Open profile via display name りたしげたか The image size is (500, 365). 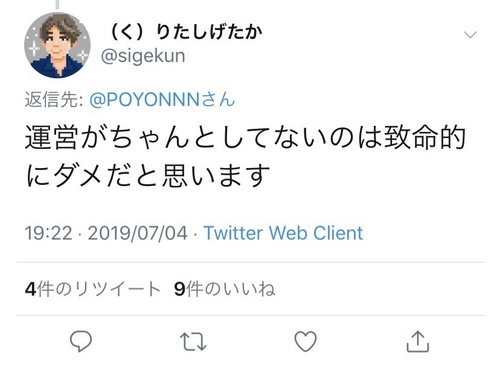click(186, 33)
